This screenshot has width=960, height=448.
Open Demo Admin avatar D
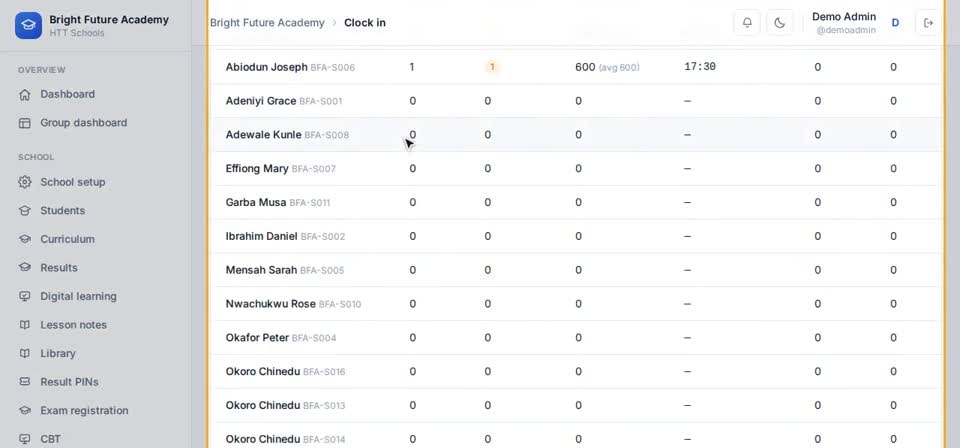click(x=895, y=23)
